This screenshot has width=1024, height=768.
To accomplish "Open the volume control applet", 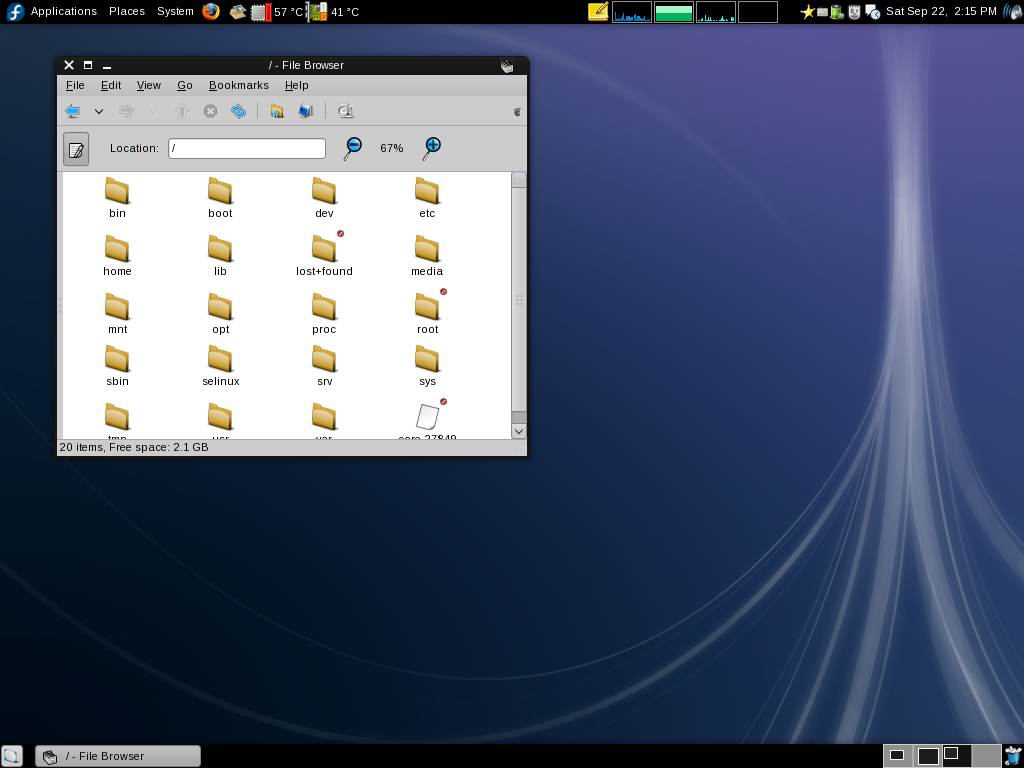I will [1012, 12].
